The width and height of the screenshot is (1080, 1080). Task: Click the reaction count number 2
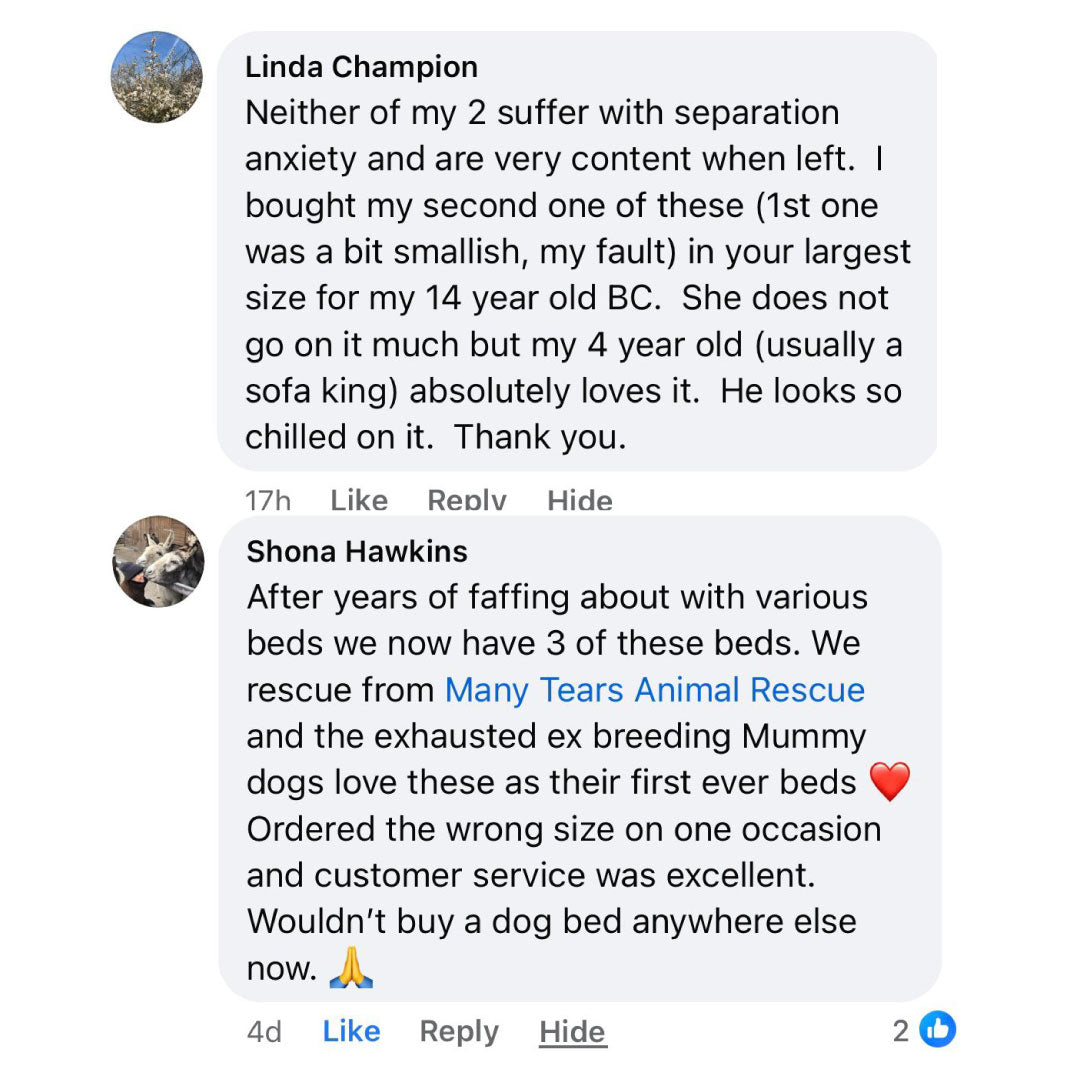pos(901,1030)
